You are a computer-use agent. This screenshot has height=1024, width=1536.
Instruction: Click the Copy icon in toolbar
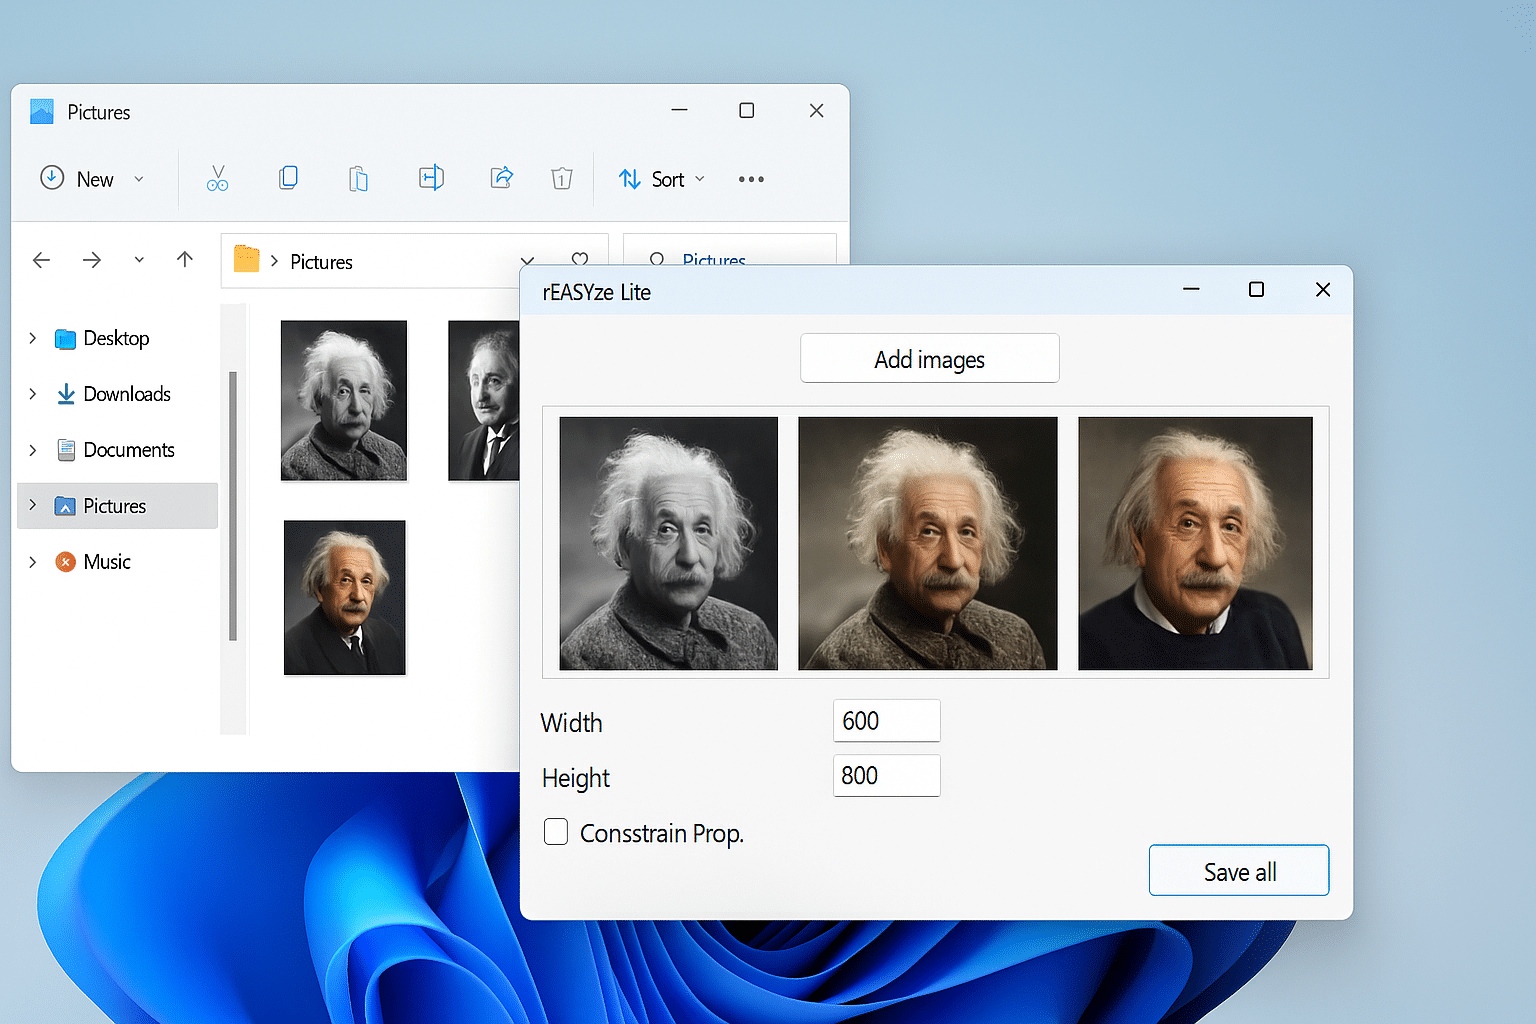(288, 178)
